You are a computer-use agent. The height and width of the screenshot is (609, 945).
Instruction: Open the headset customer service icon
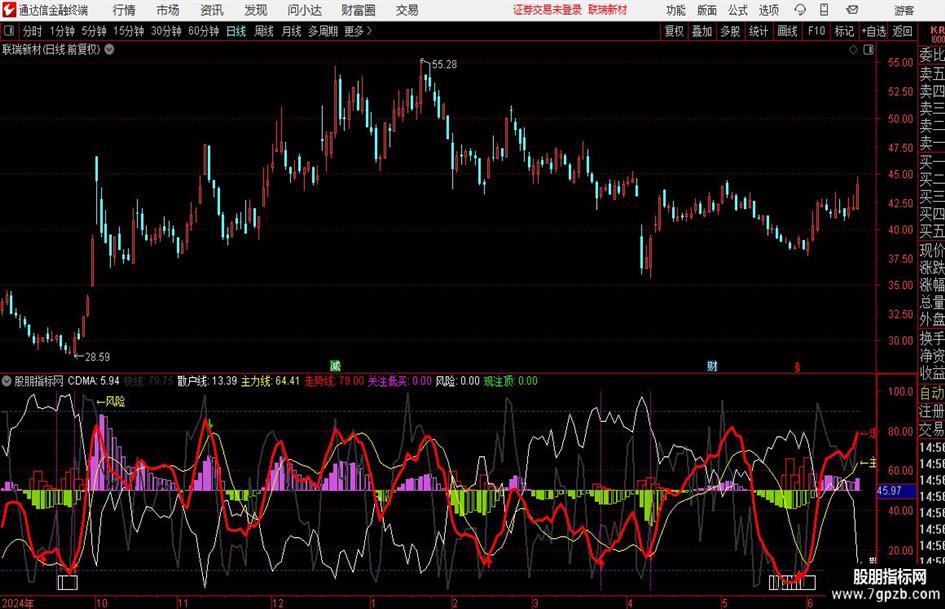(x=800, y=10)
